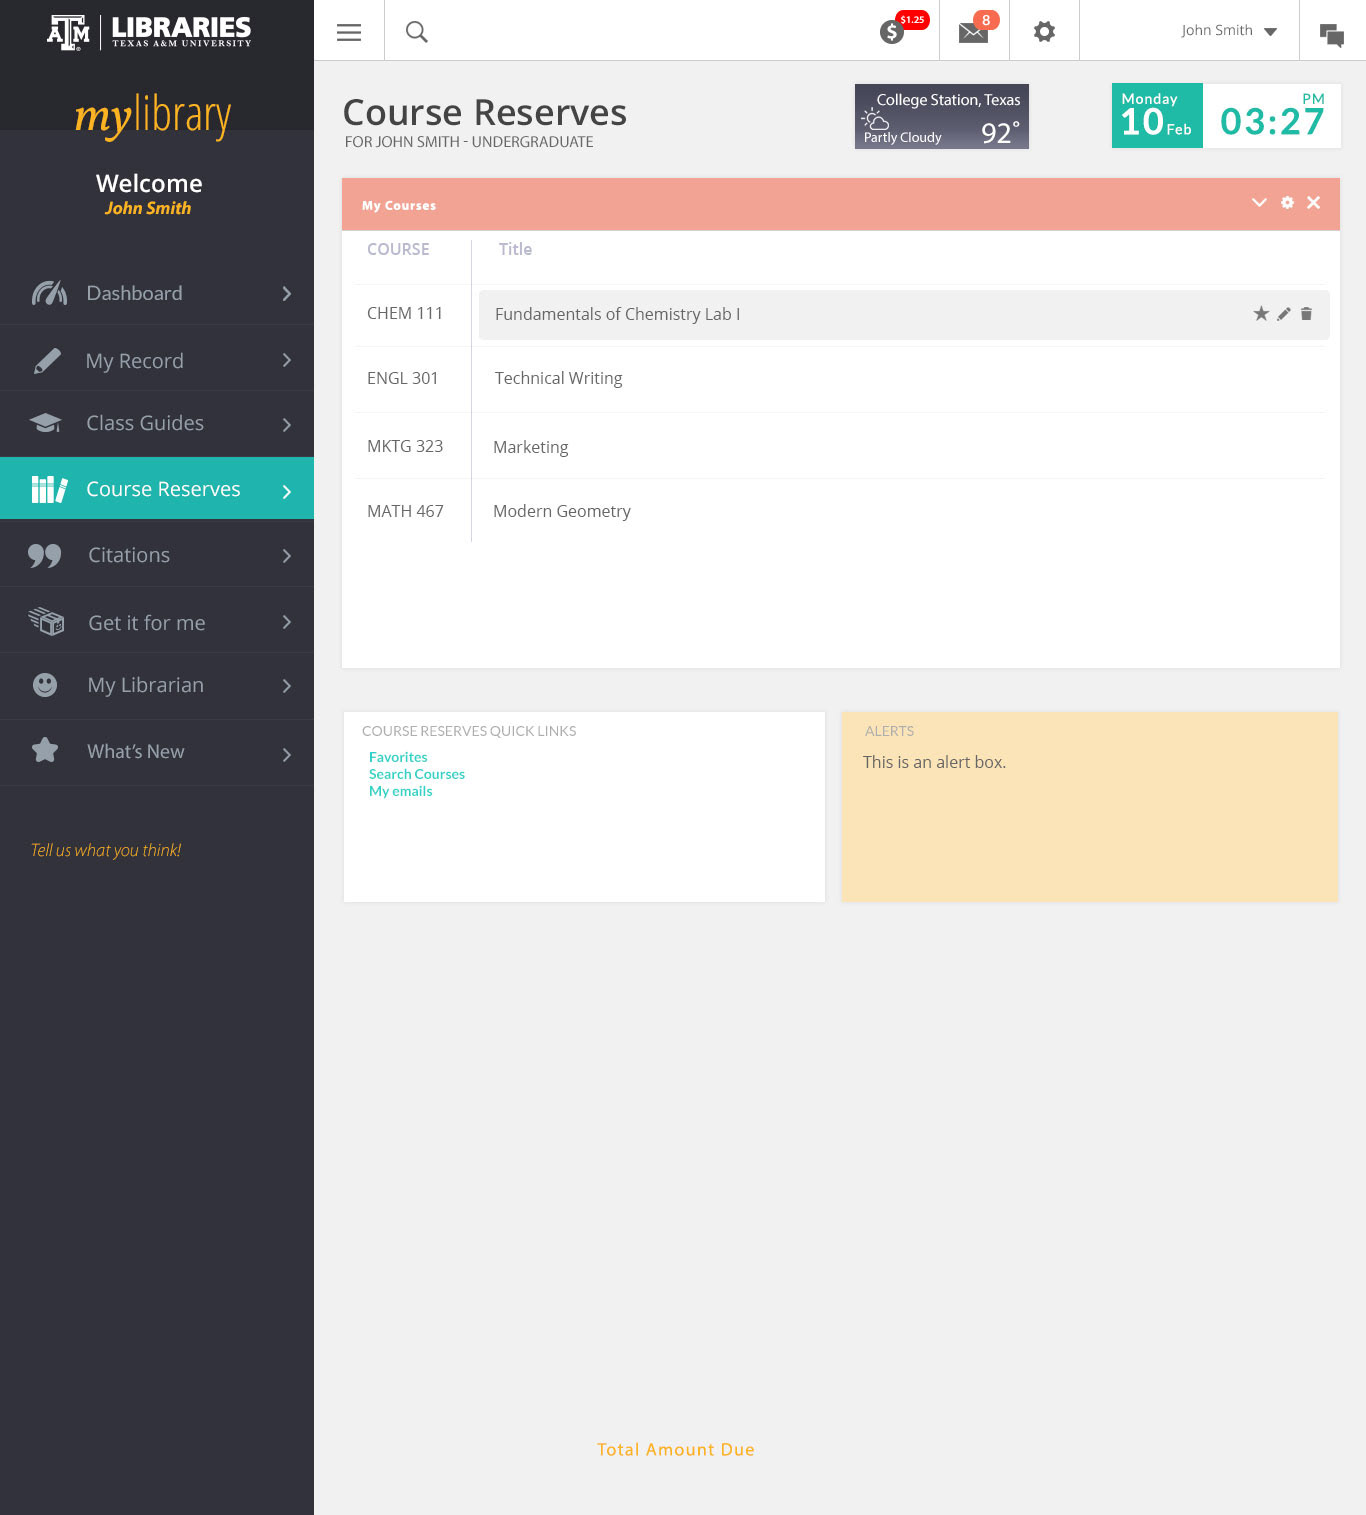Click the Title column header

(515, 249)
